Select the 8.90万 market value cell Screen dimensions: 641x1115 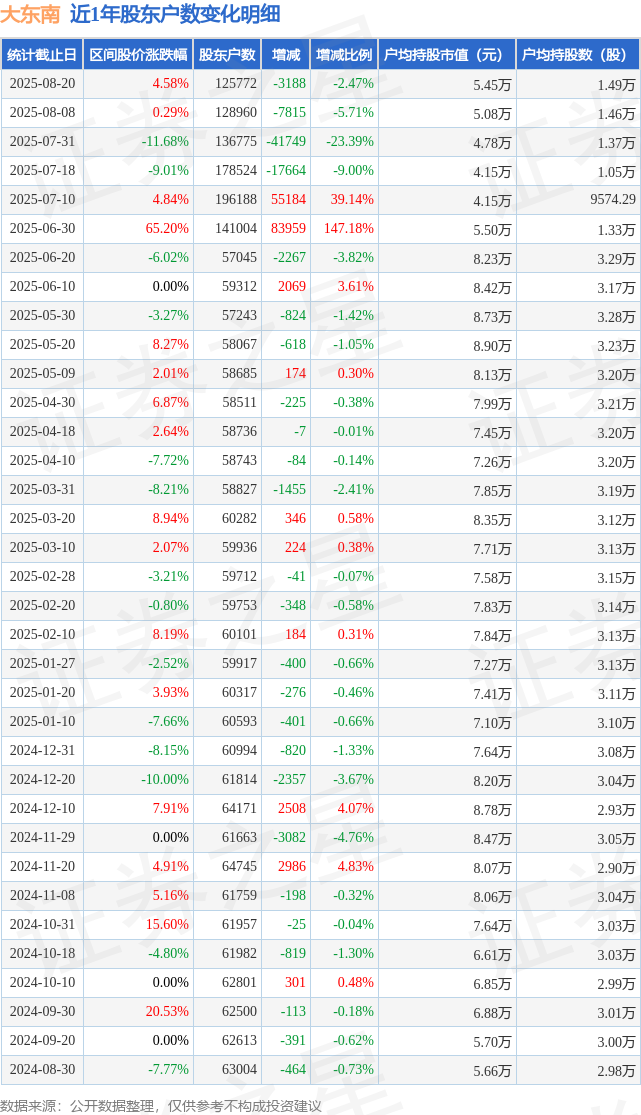point(492,346)
